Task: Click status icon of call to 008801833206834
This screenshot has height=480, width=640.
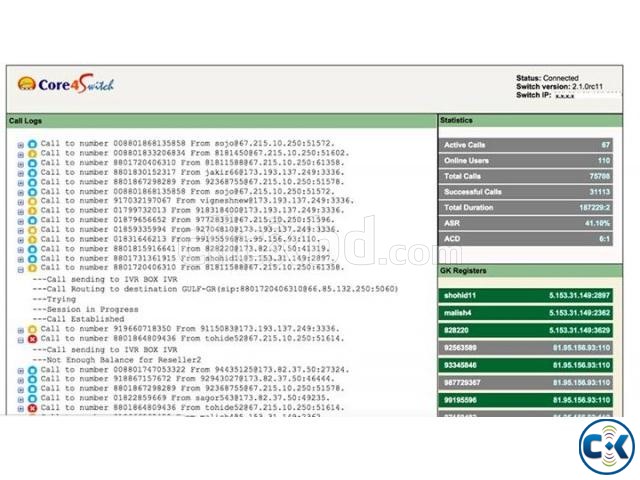Action: (x=32, y=154)
